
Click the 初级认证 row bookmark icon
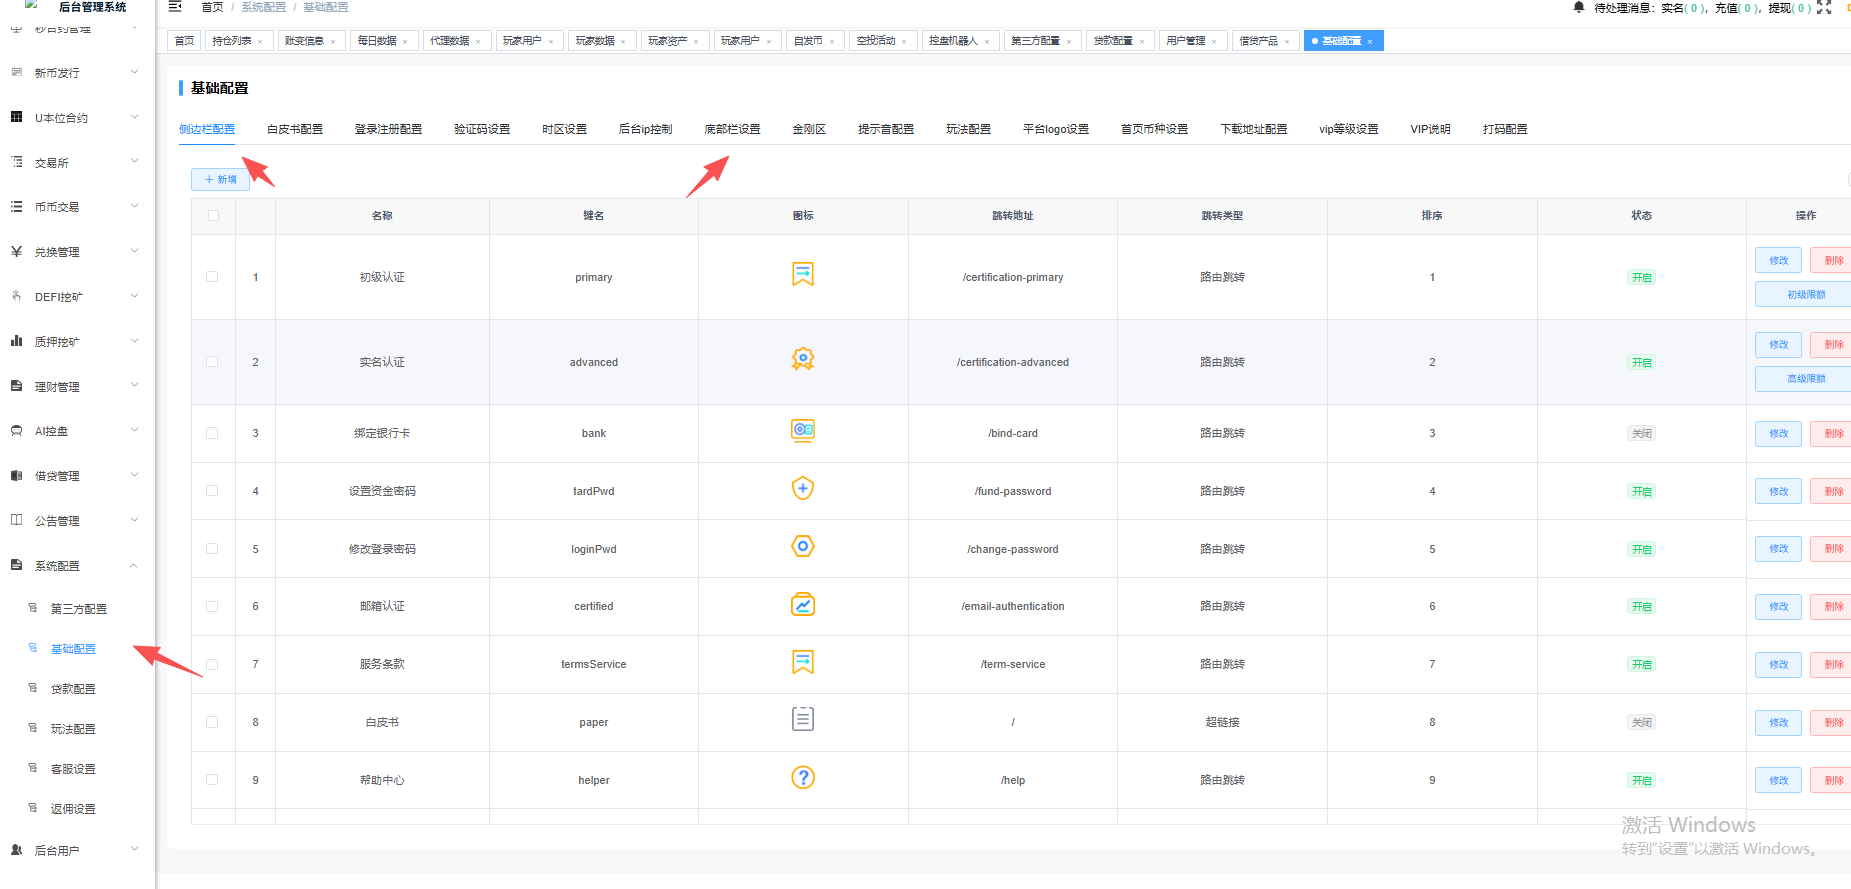pos(803,274)
